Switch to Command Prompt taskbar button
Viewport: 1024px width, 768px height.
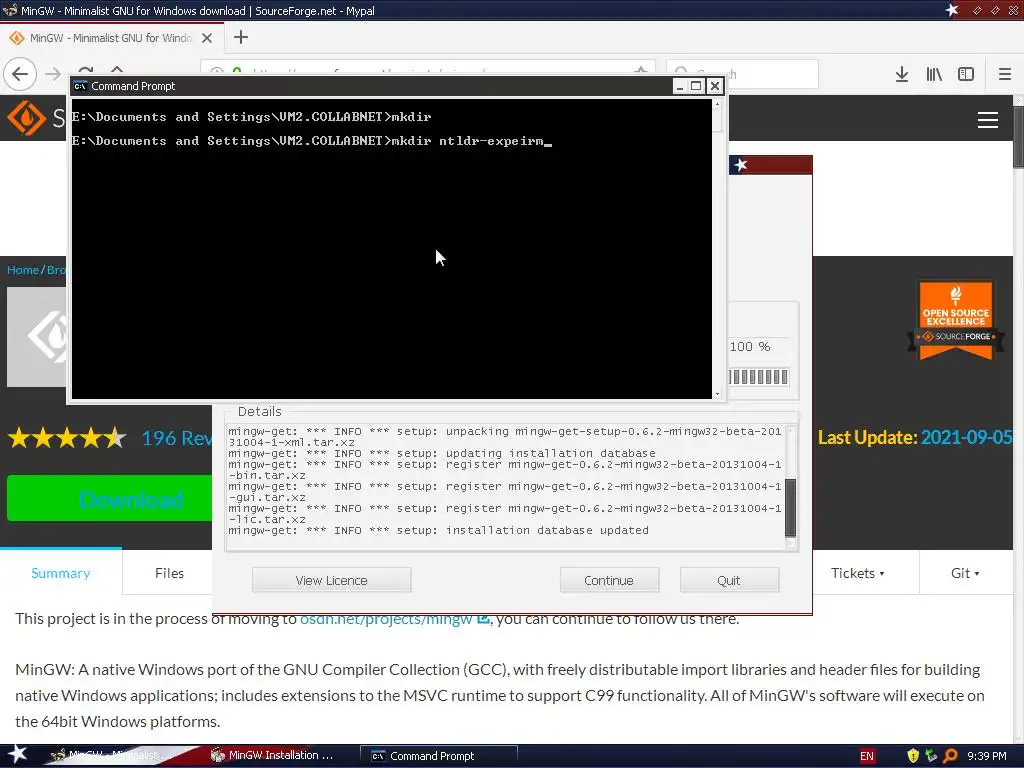click(x=439, y=756)
